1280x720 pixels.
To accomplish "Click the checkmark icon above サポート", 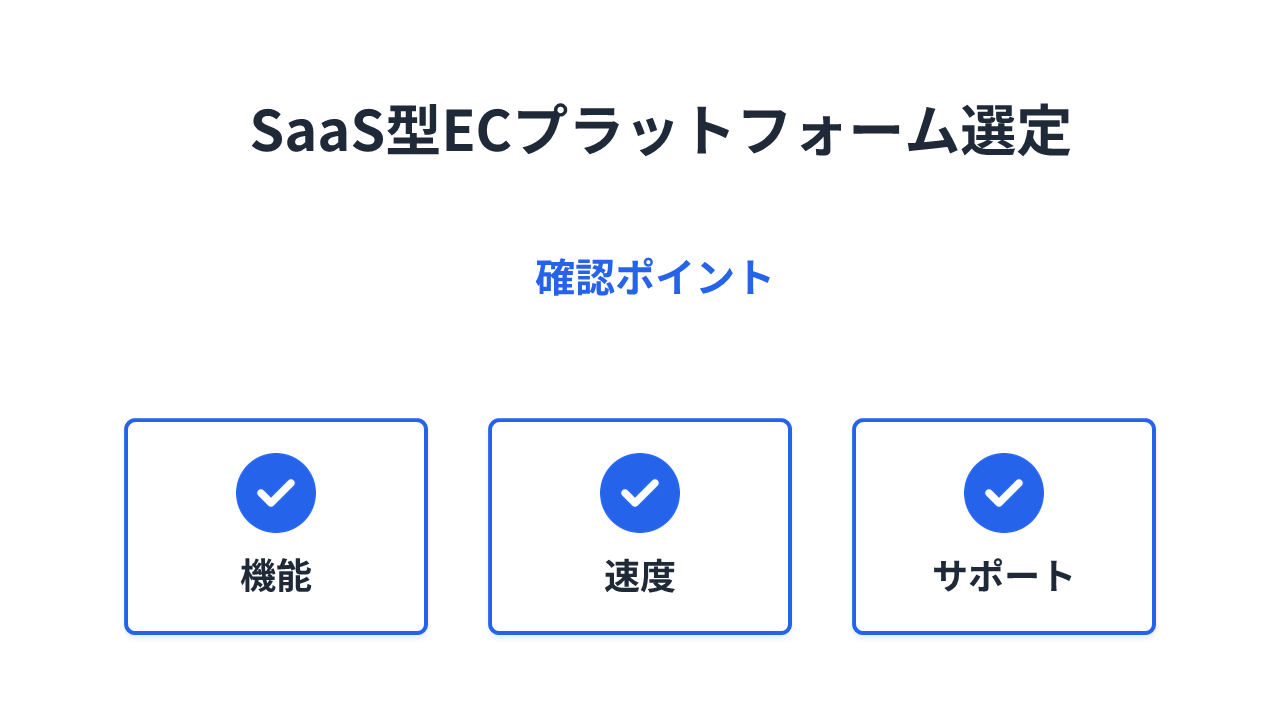I will pyautogui.click(x=1004, y=492).
